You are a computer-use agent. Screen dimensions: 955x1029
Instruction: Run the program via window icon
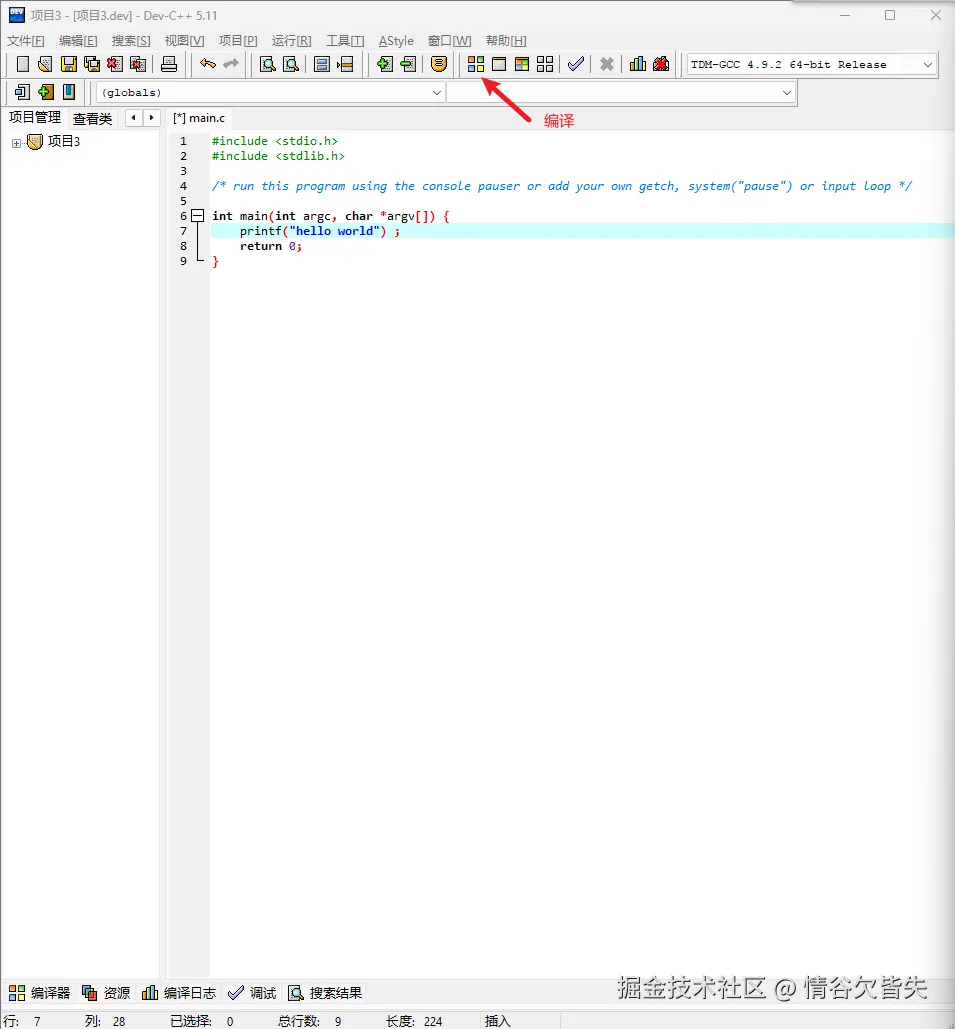tap(499, 64)
